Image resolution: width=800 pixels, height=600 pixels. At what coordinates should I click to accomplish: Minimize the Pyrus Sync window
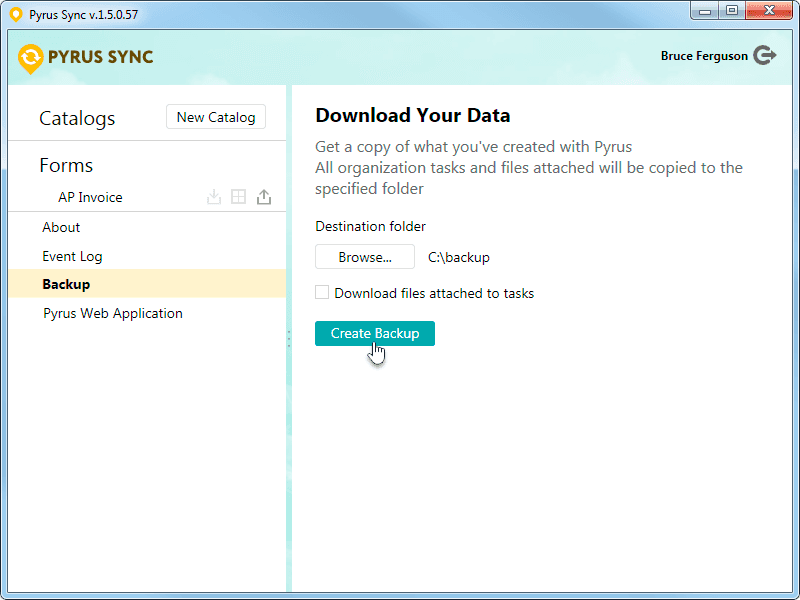coord(705,10)
